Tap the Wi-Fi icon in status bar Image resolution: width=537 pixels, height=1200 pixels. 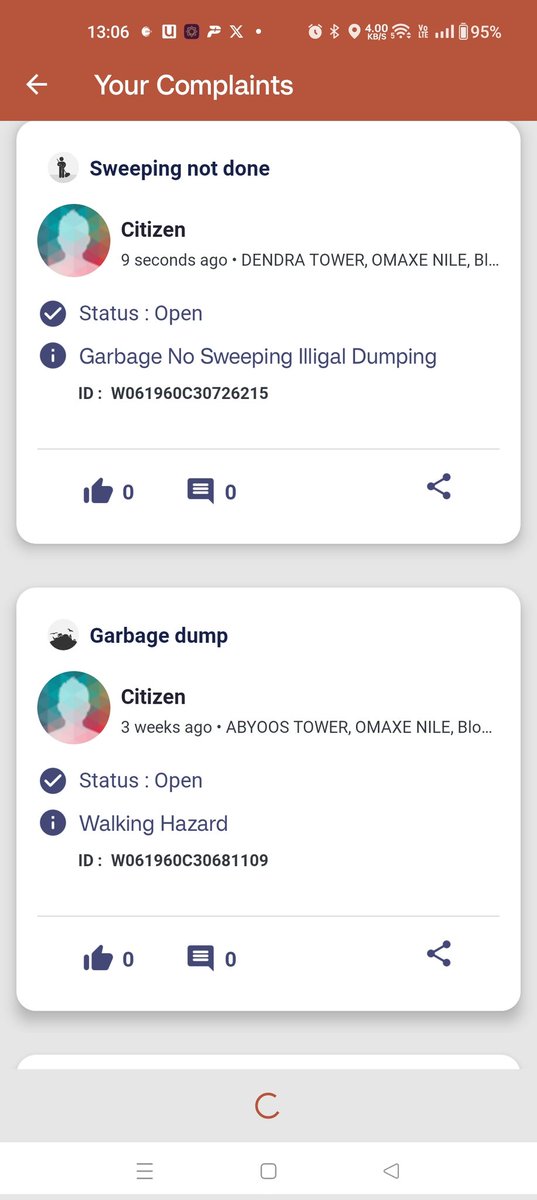point(401,32)
